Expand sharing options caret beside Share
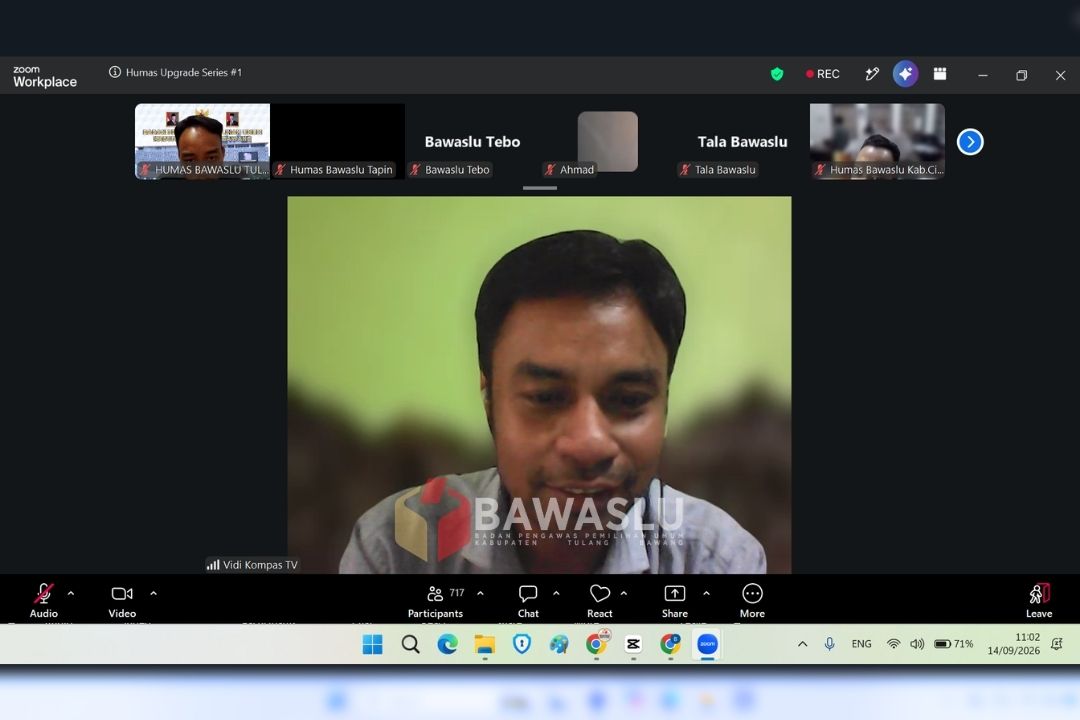The height and width of the screenshot is (720, 1080). click(x=706, y=593)
